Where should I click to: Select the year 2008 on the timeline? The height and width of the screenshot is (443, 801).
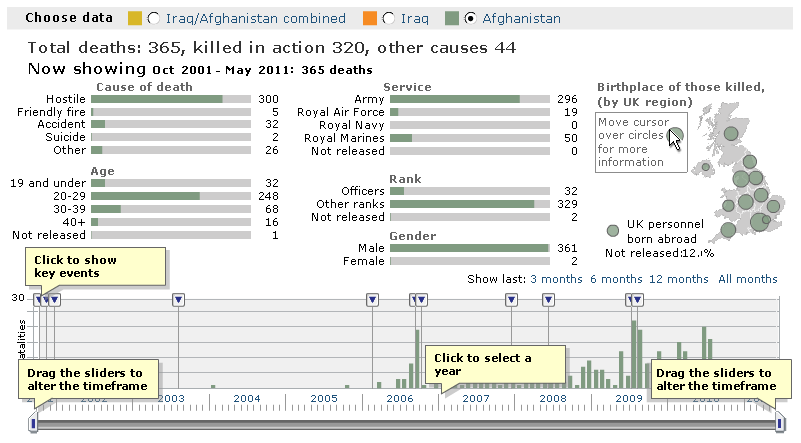point(553,398)
